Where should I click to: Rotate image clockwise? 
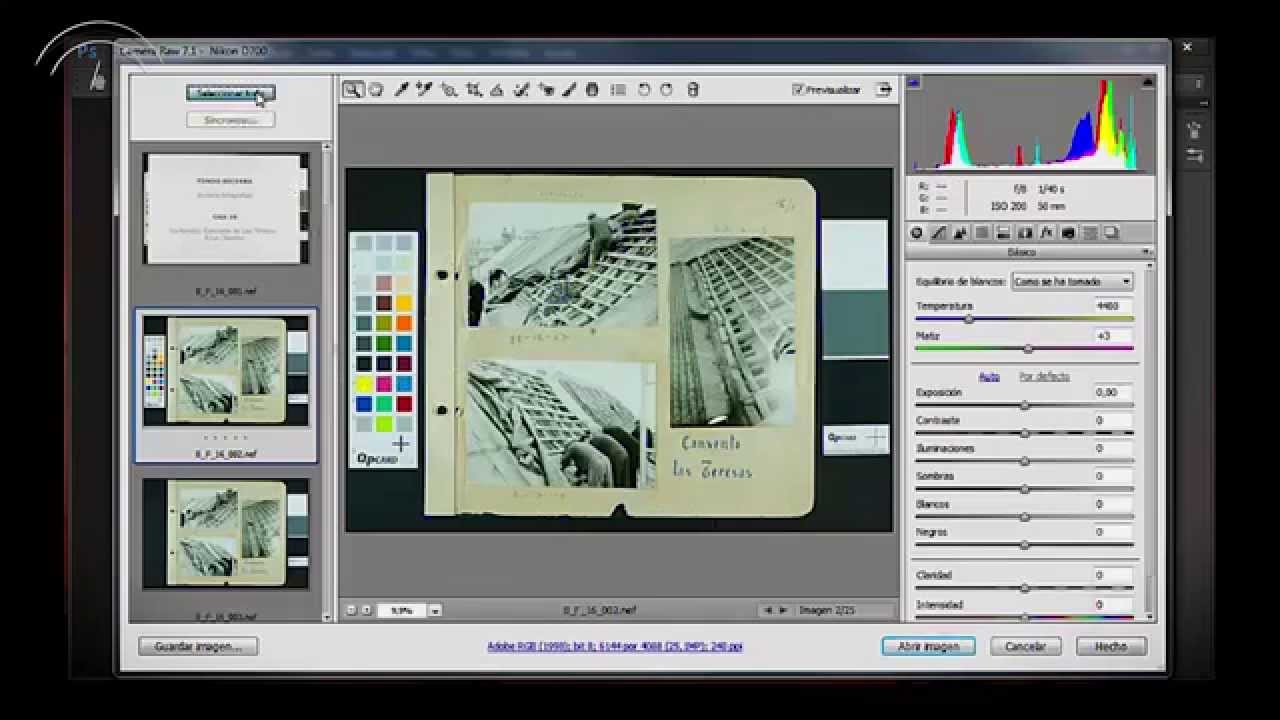coord(667,90)
